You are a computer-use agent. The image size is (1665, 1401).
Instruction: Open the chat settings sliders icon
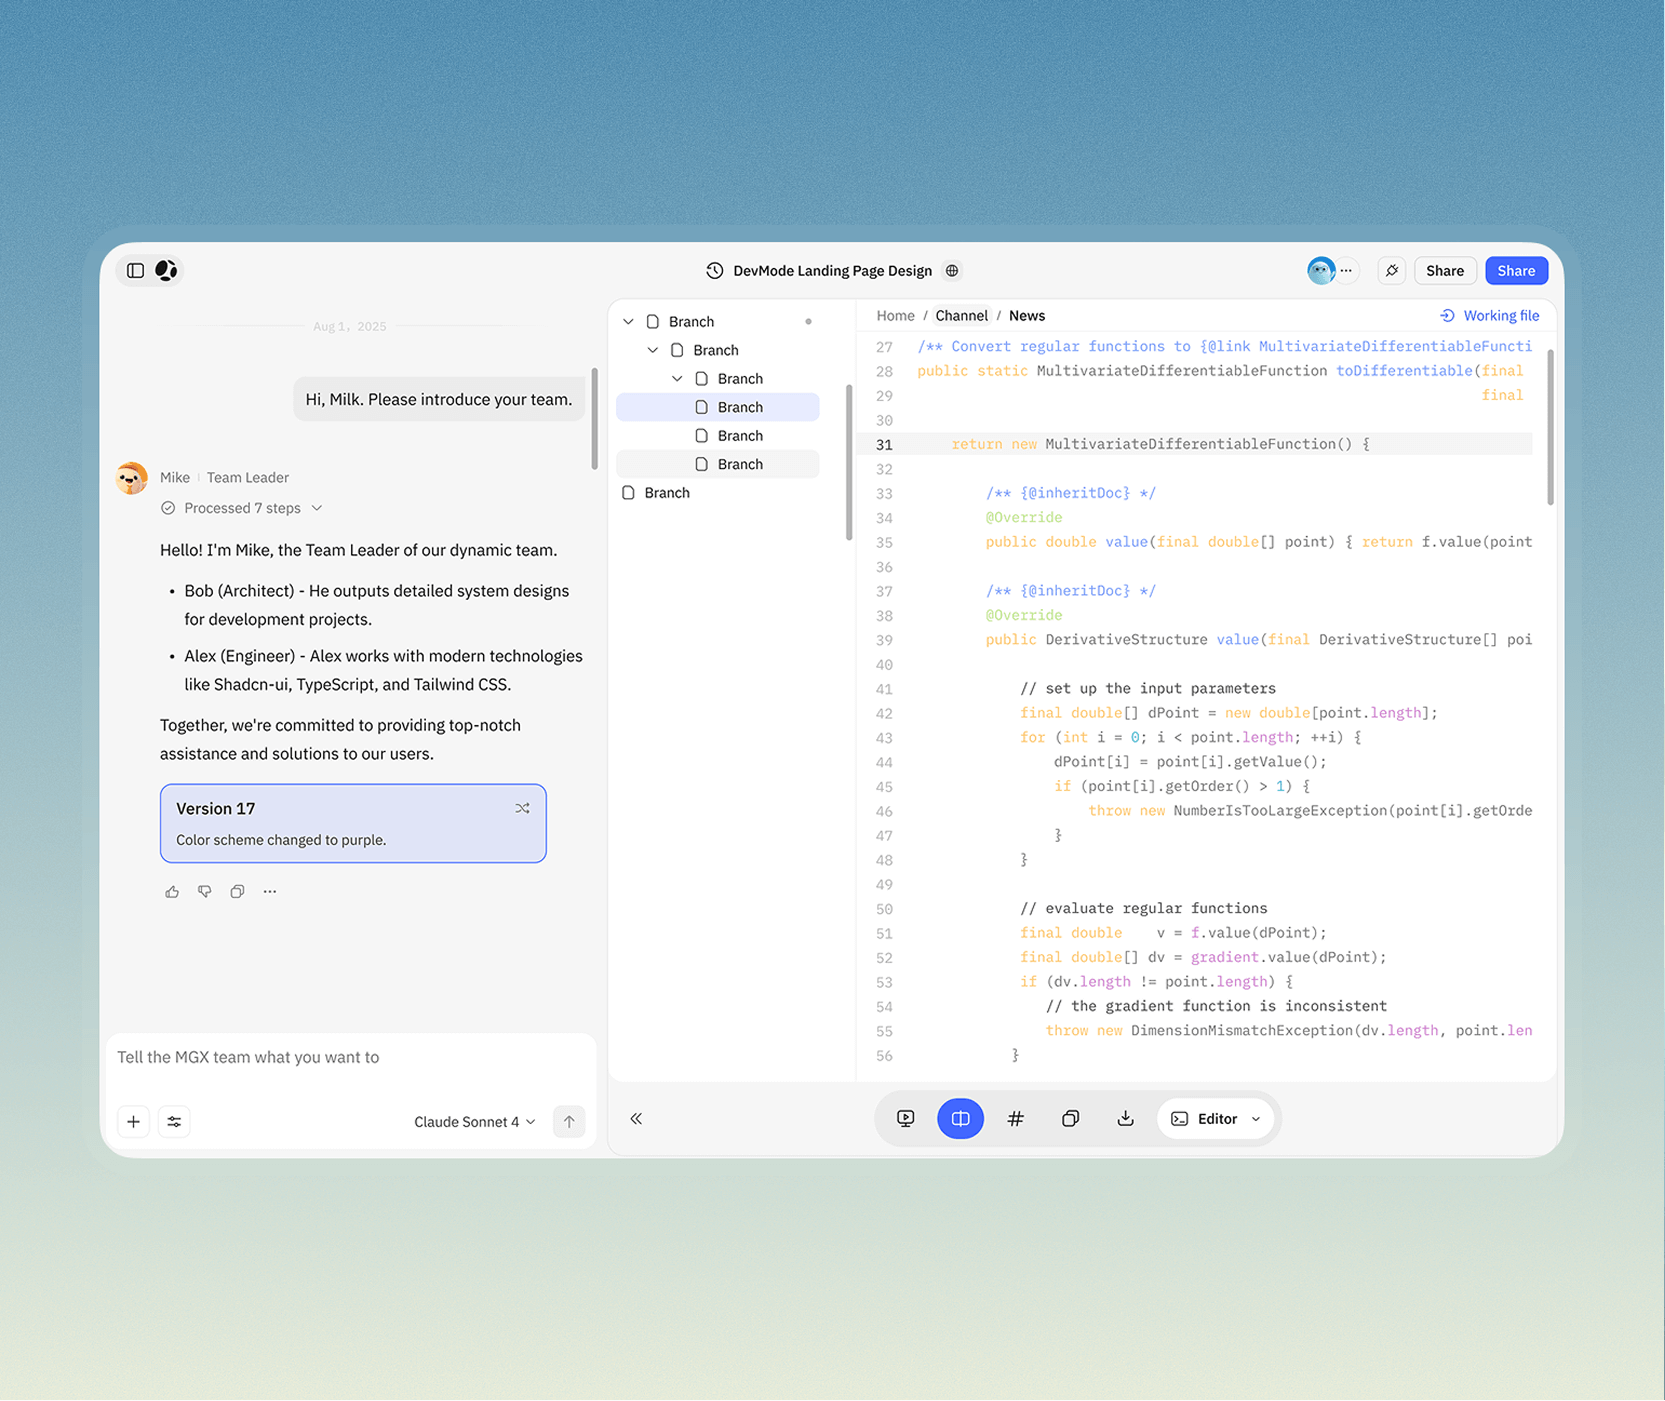174,1121
